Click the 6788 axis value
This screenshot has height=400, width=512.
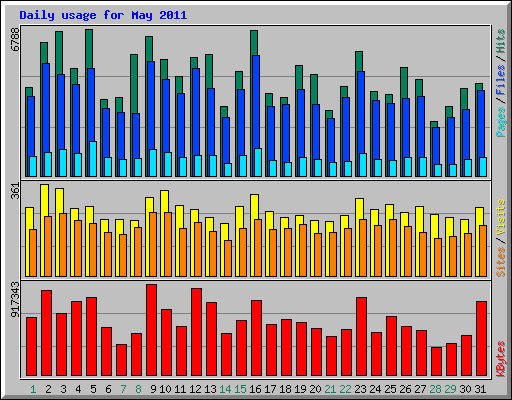pos(15,39)
